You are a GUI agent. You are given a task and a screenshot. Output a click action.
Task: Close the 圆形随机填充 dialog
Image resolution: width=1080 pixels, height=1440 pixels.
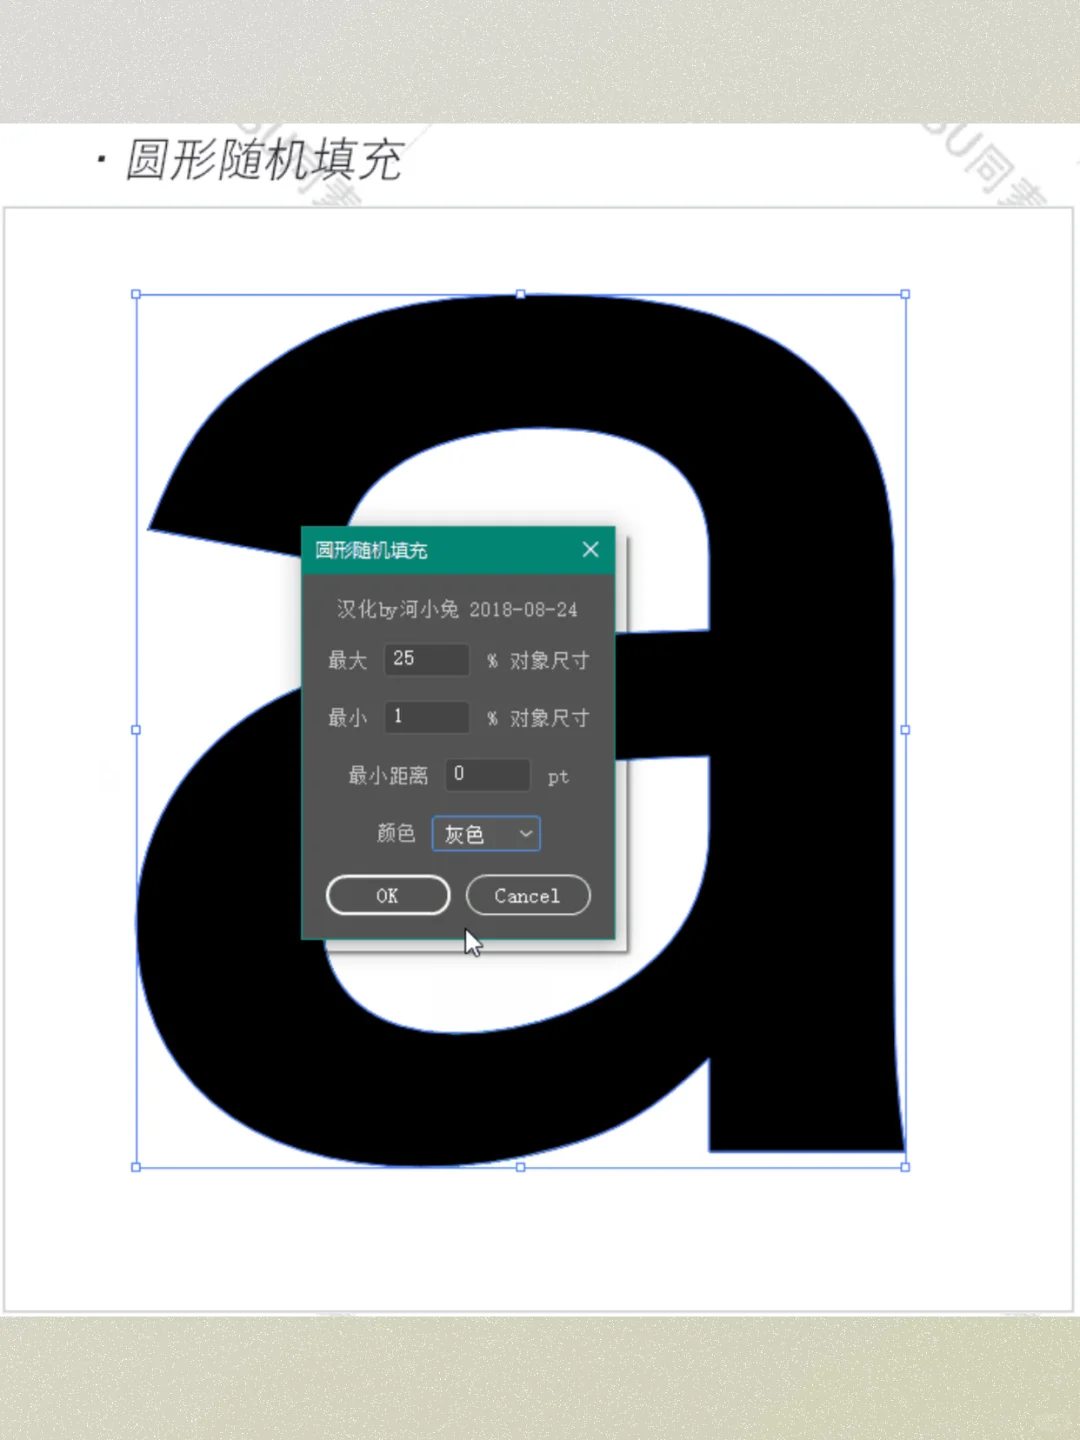[x=590, y=549]
